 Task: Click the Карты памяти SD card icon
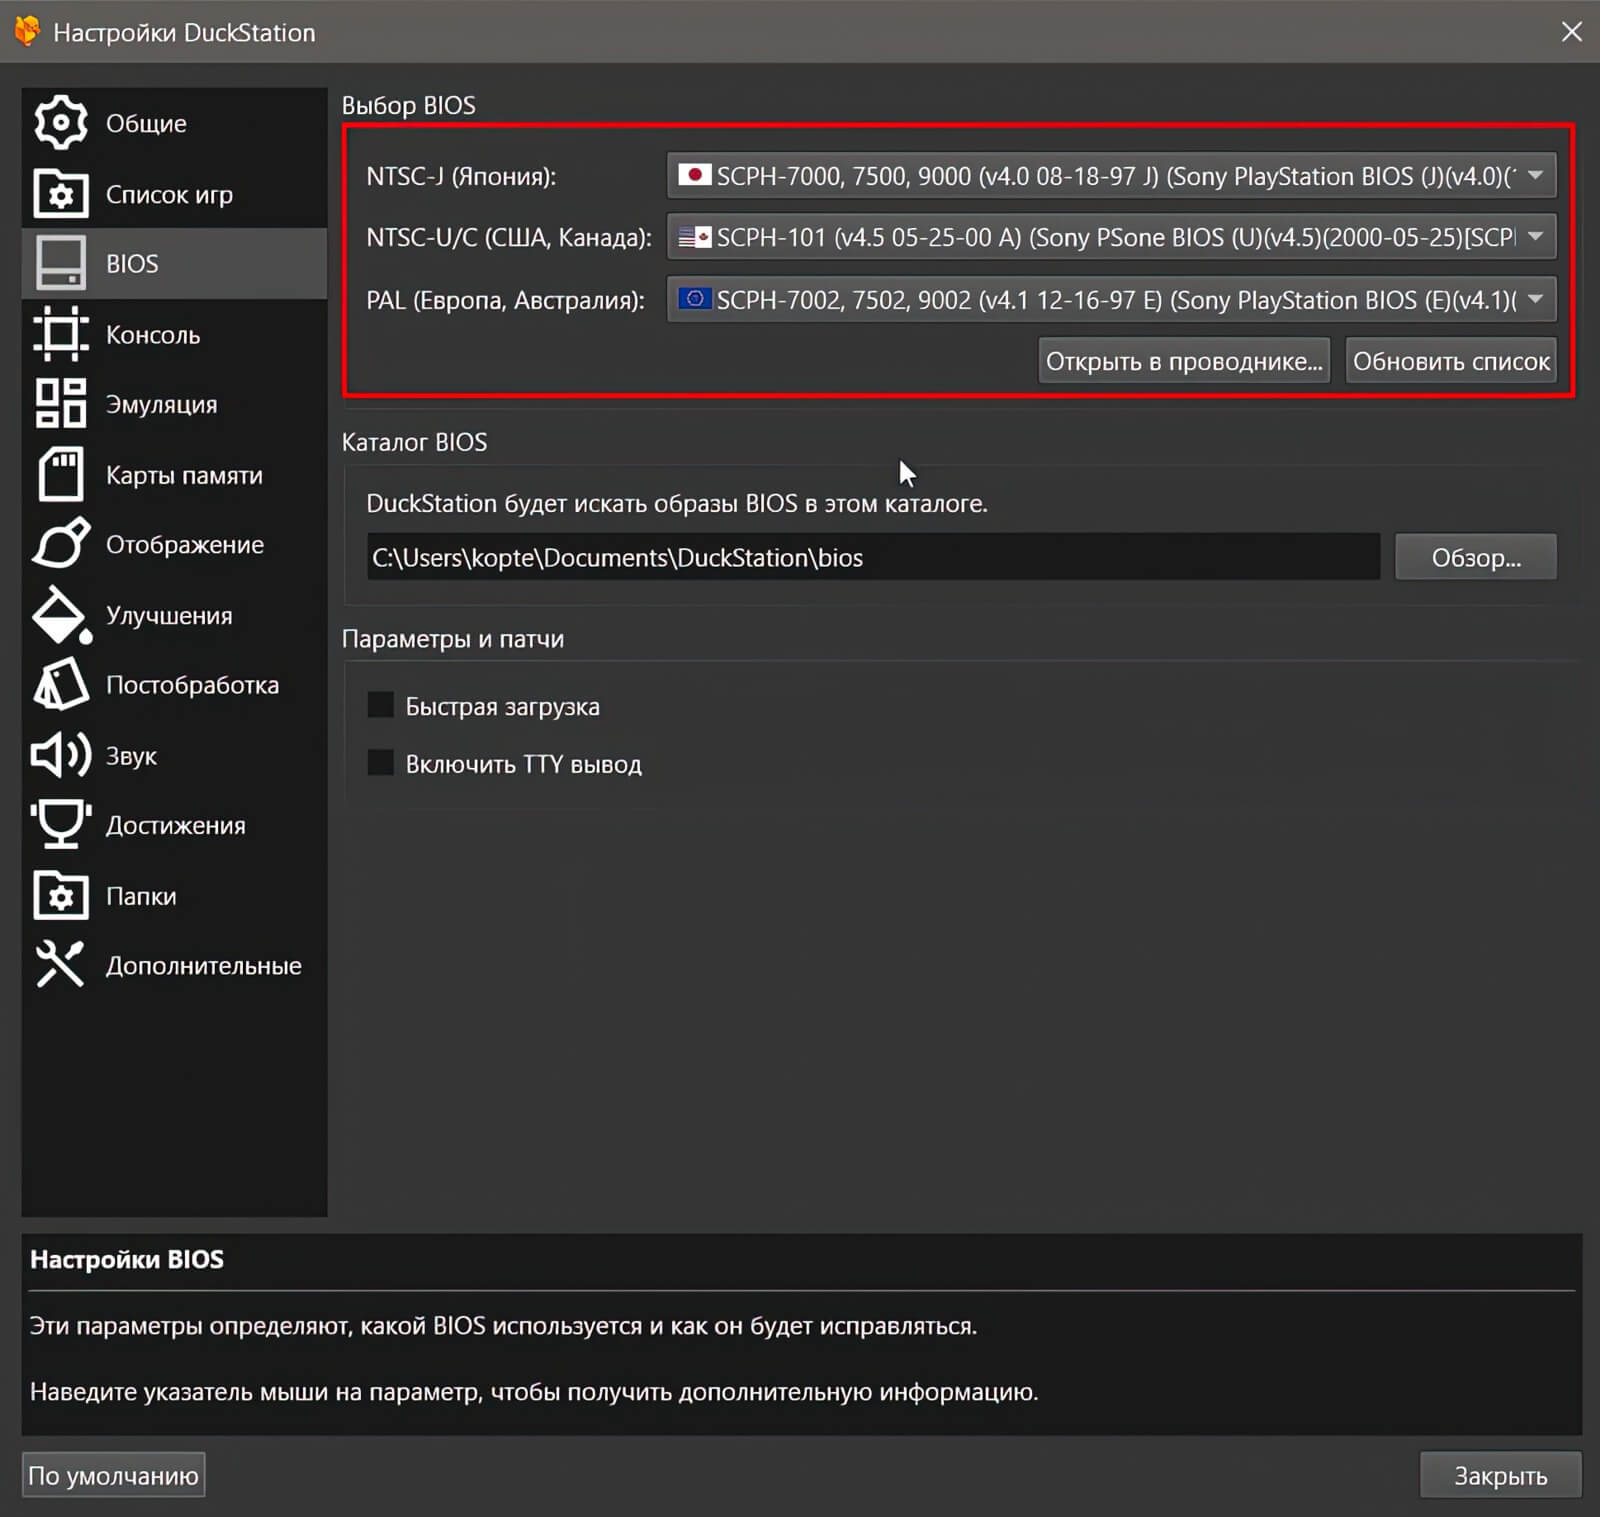(x=61, y=474)
